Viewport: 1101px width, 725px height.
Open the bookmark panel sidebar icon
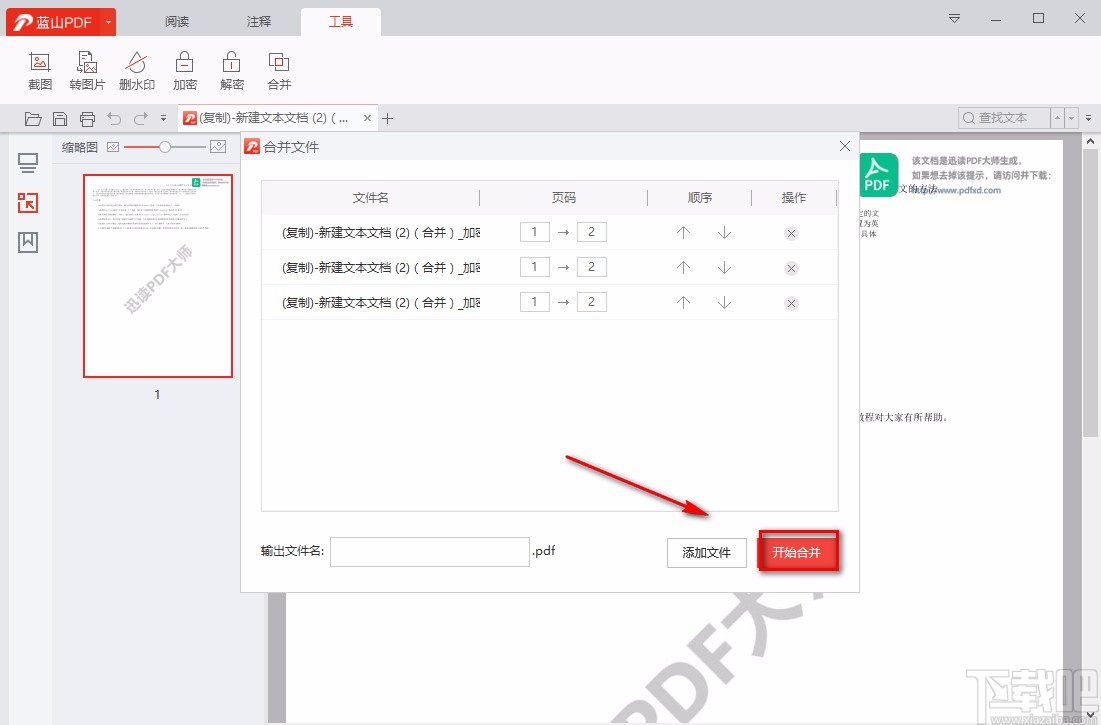click(27, 240)
